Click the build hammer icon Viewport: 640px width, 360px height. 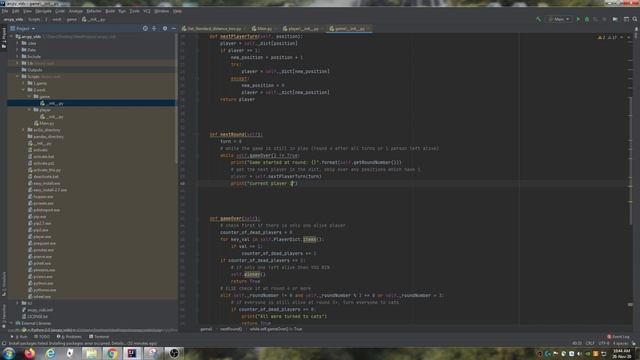[539, 19]
